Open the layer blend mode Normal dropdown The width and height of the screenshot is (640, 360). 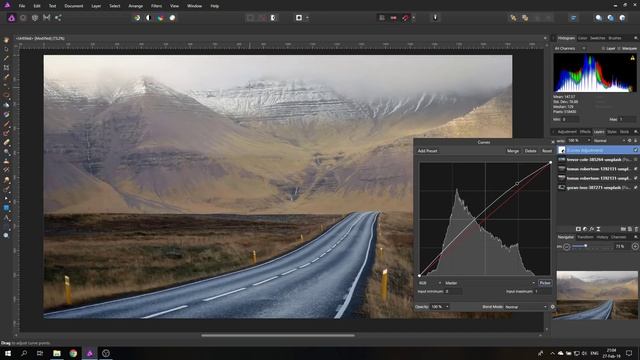(x=609, y=140)
